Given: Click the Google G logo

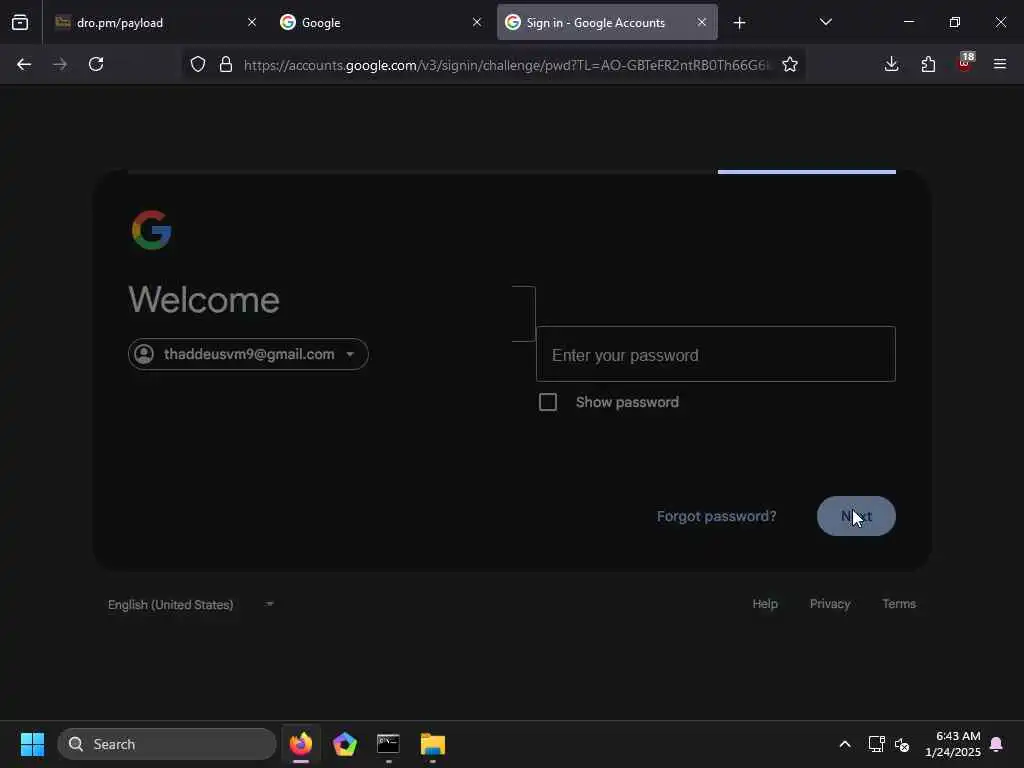Looking at the screenshot, I should point(152,230).
